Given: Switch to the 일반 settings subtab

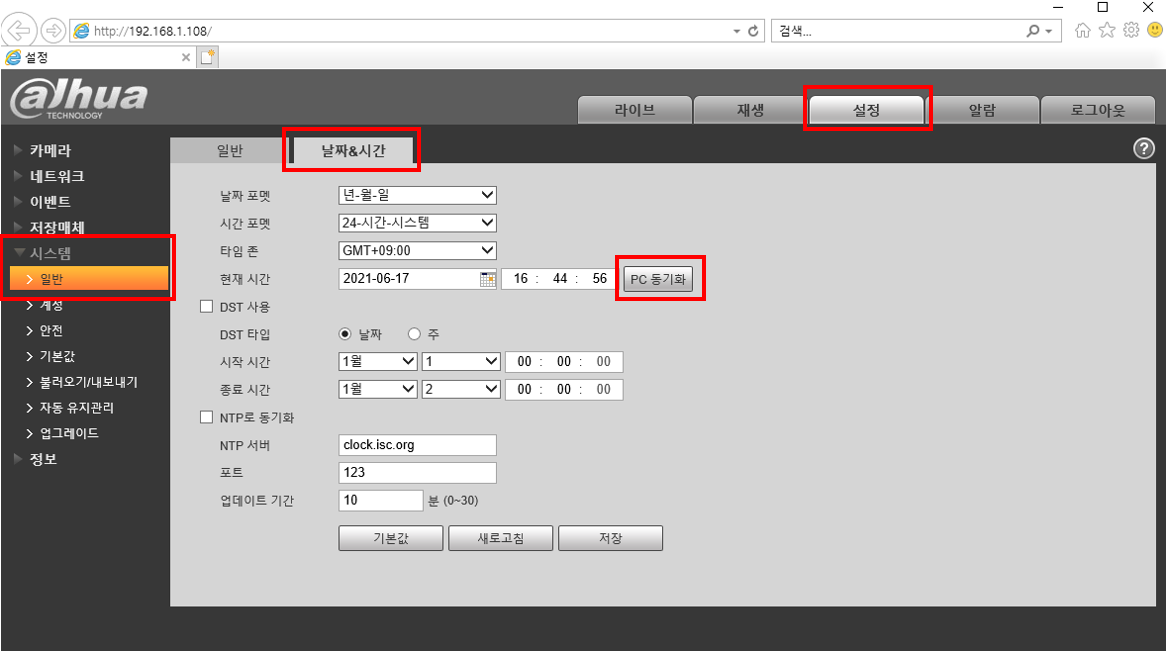Looking at the screenshot, I should (230, 151).
